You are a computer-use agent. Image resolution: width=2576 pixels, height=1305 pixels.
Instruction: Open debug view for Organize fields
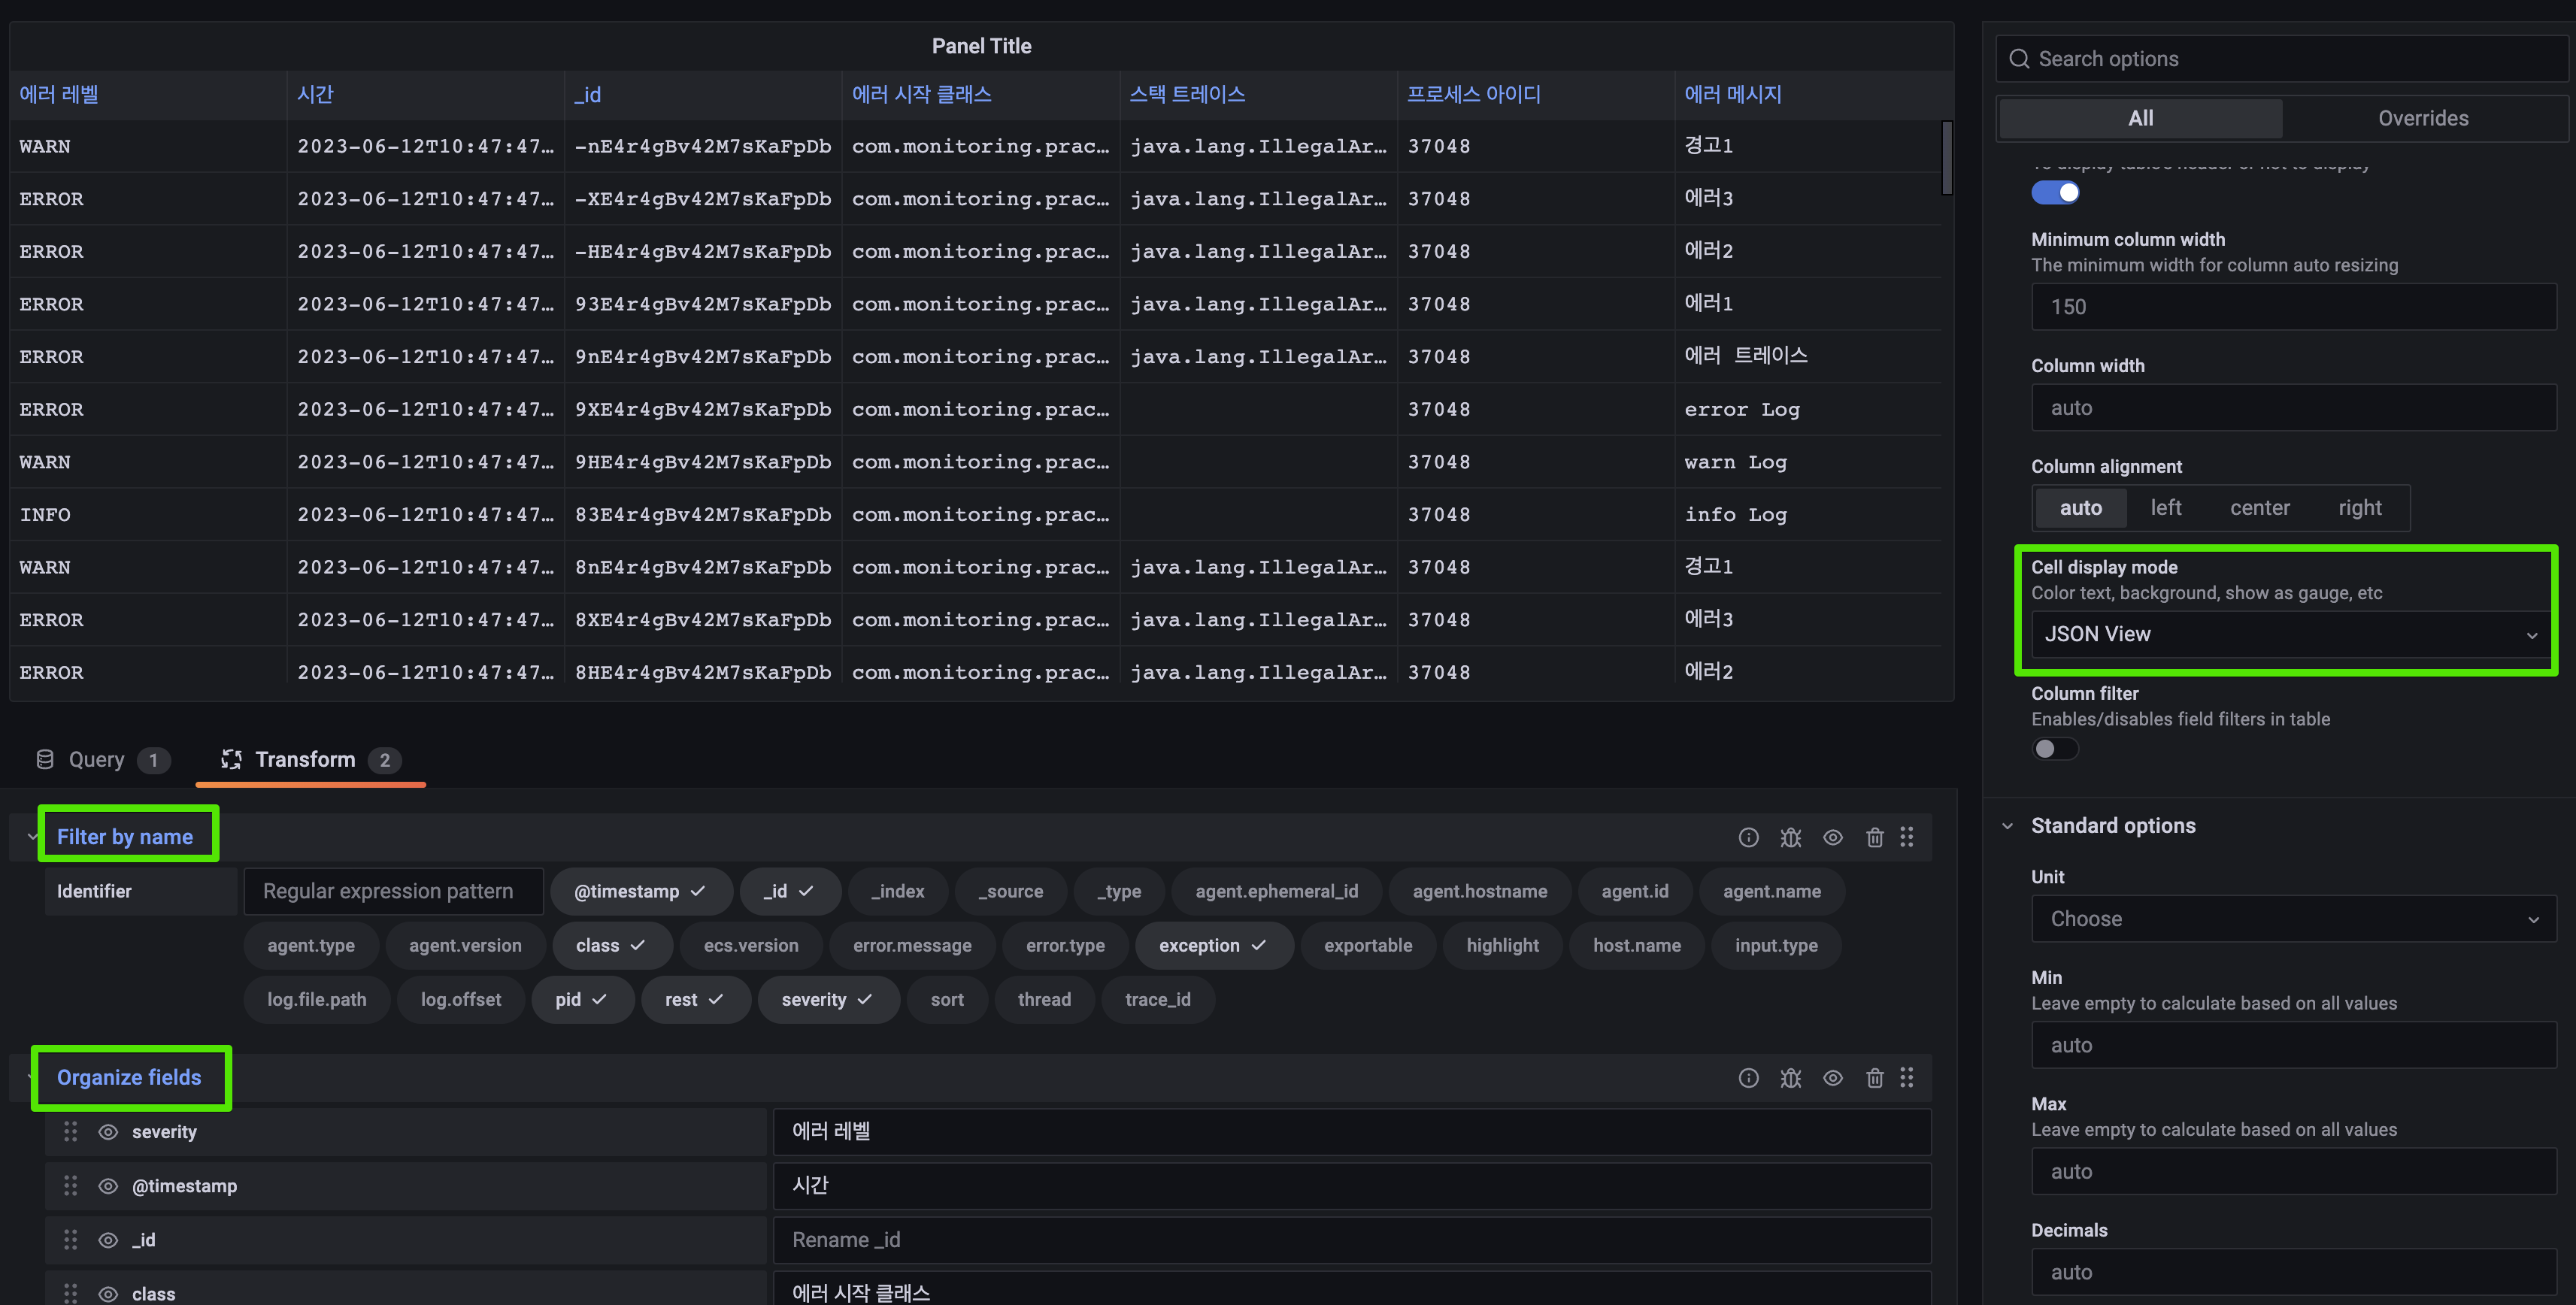point(1790,1077)
